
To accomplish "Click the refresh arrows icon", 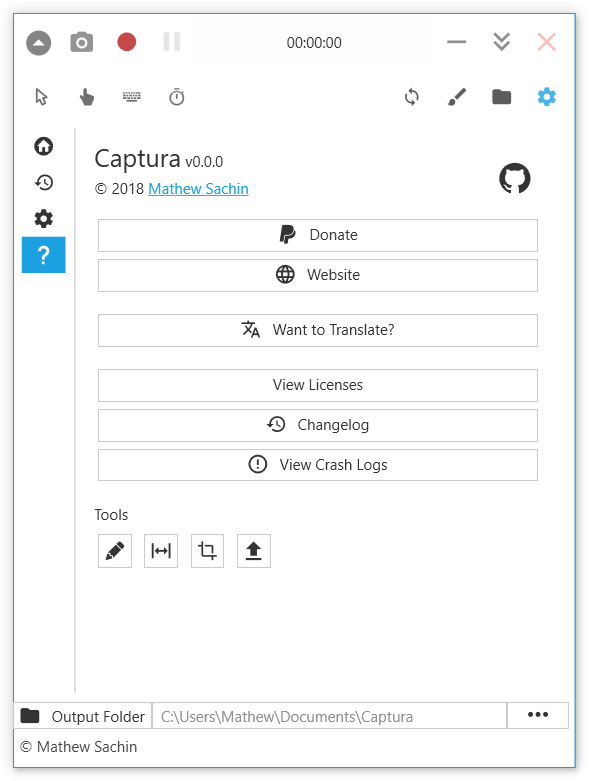I will click(x=412, y=97).
